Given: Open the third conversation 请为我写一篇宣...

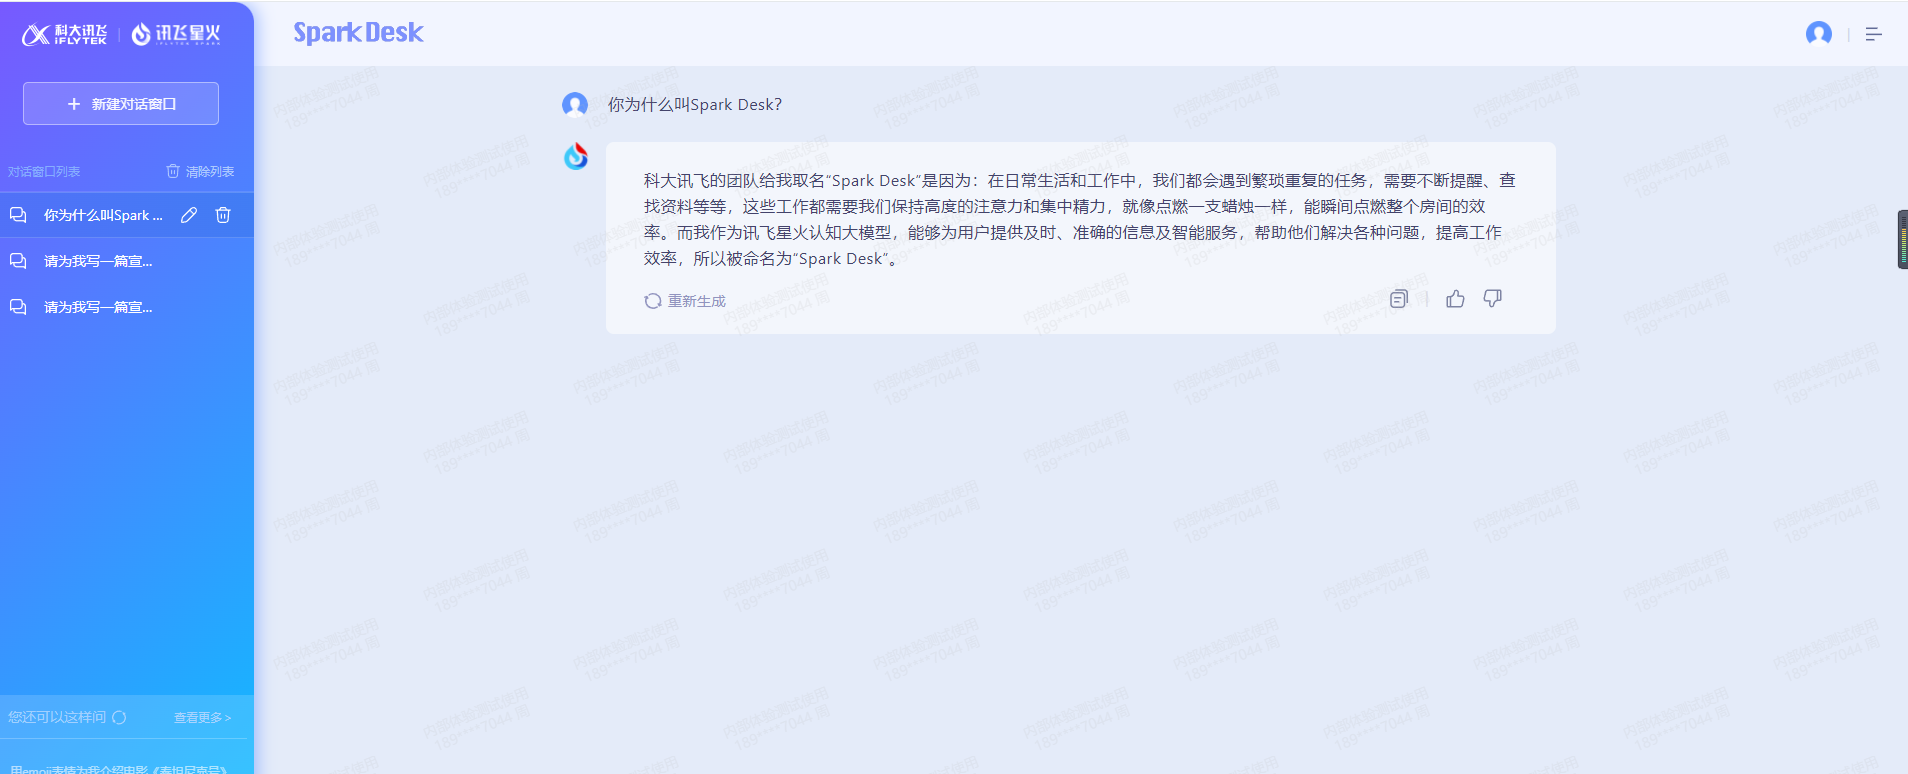Looking at the screenshot, I should click(x=98, y=307).
